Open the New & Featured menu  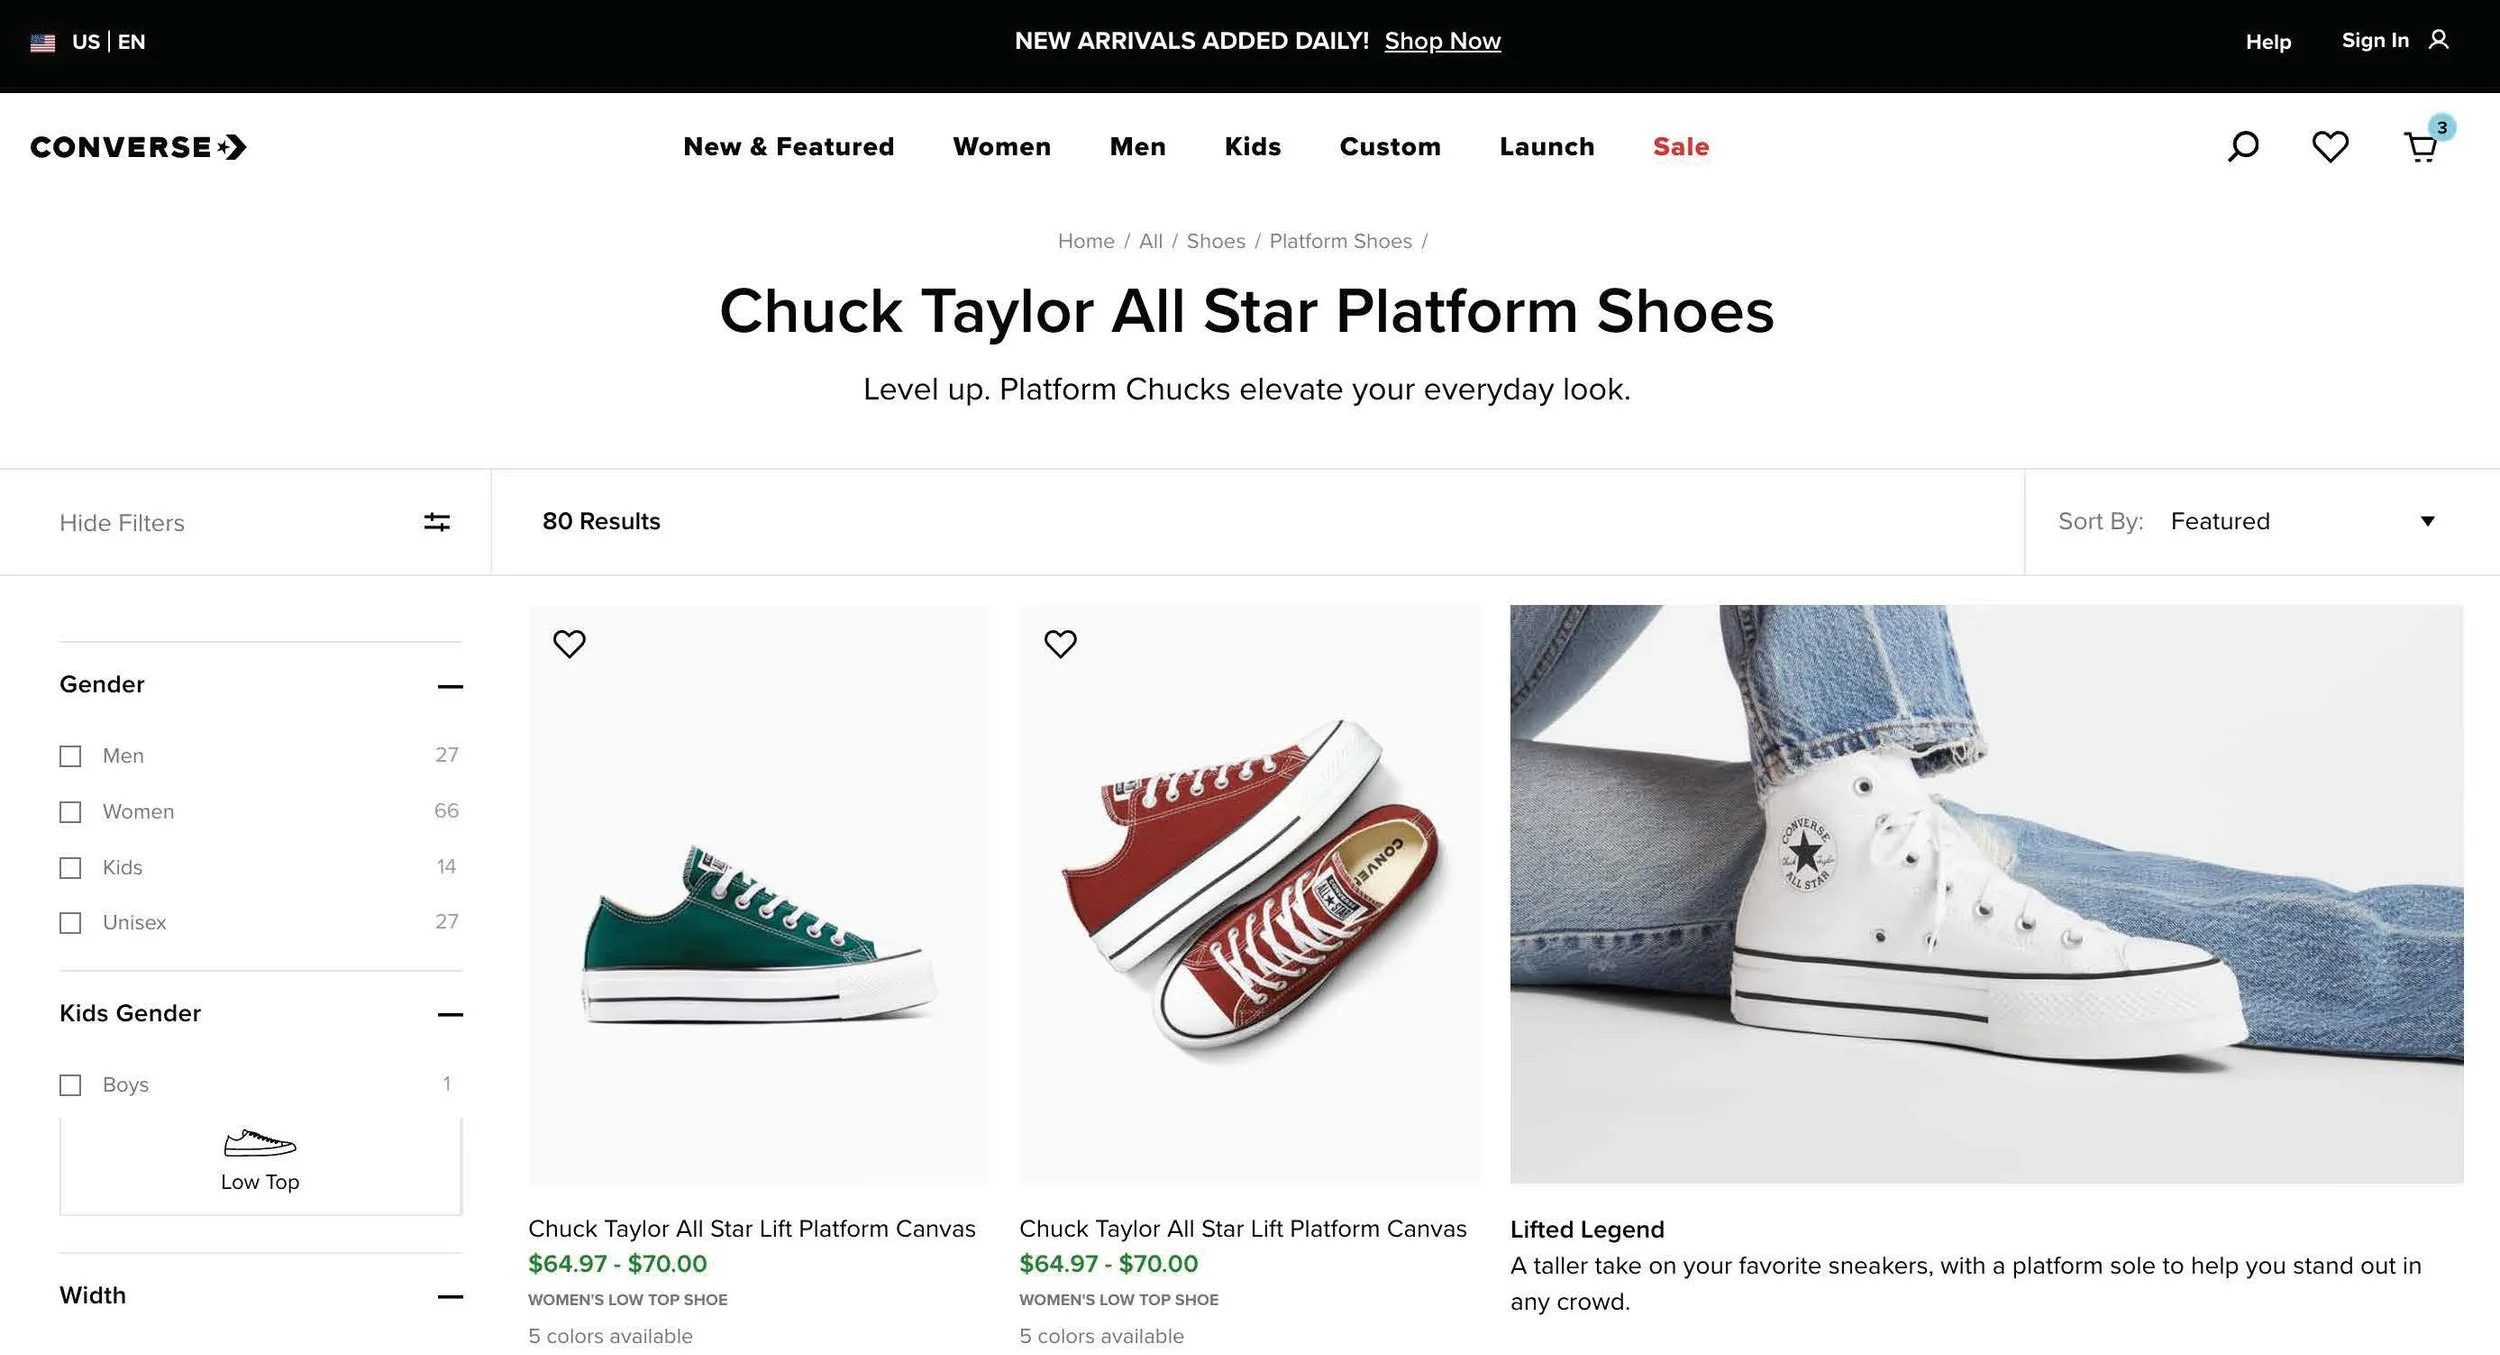pyautogui.click(x=788, y=147)
